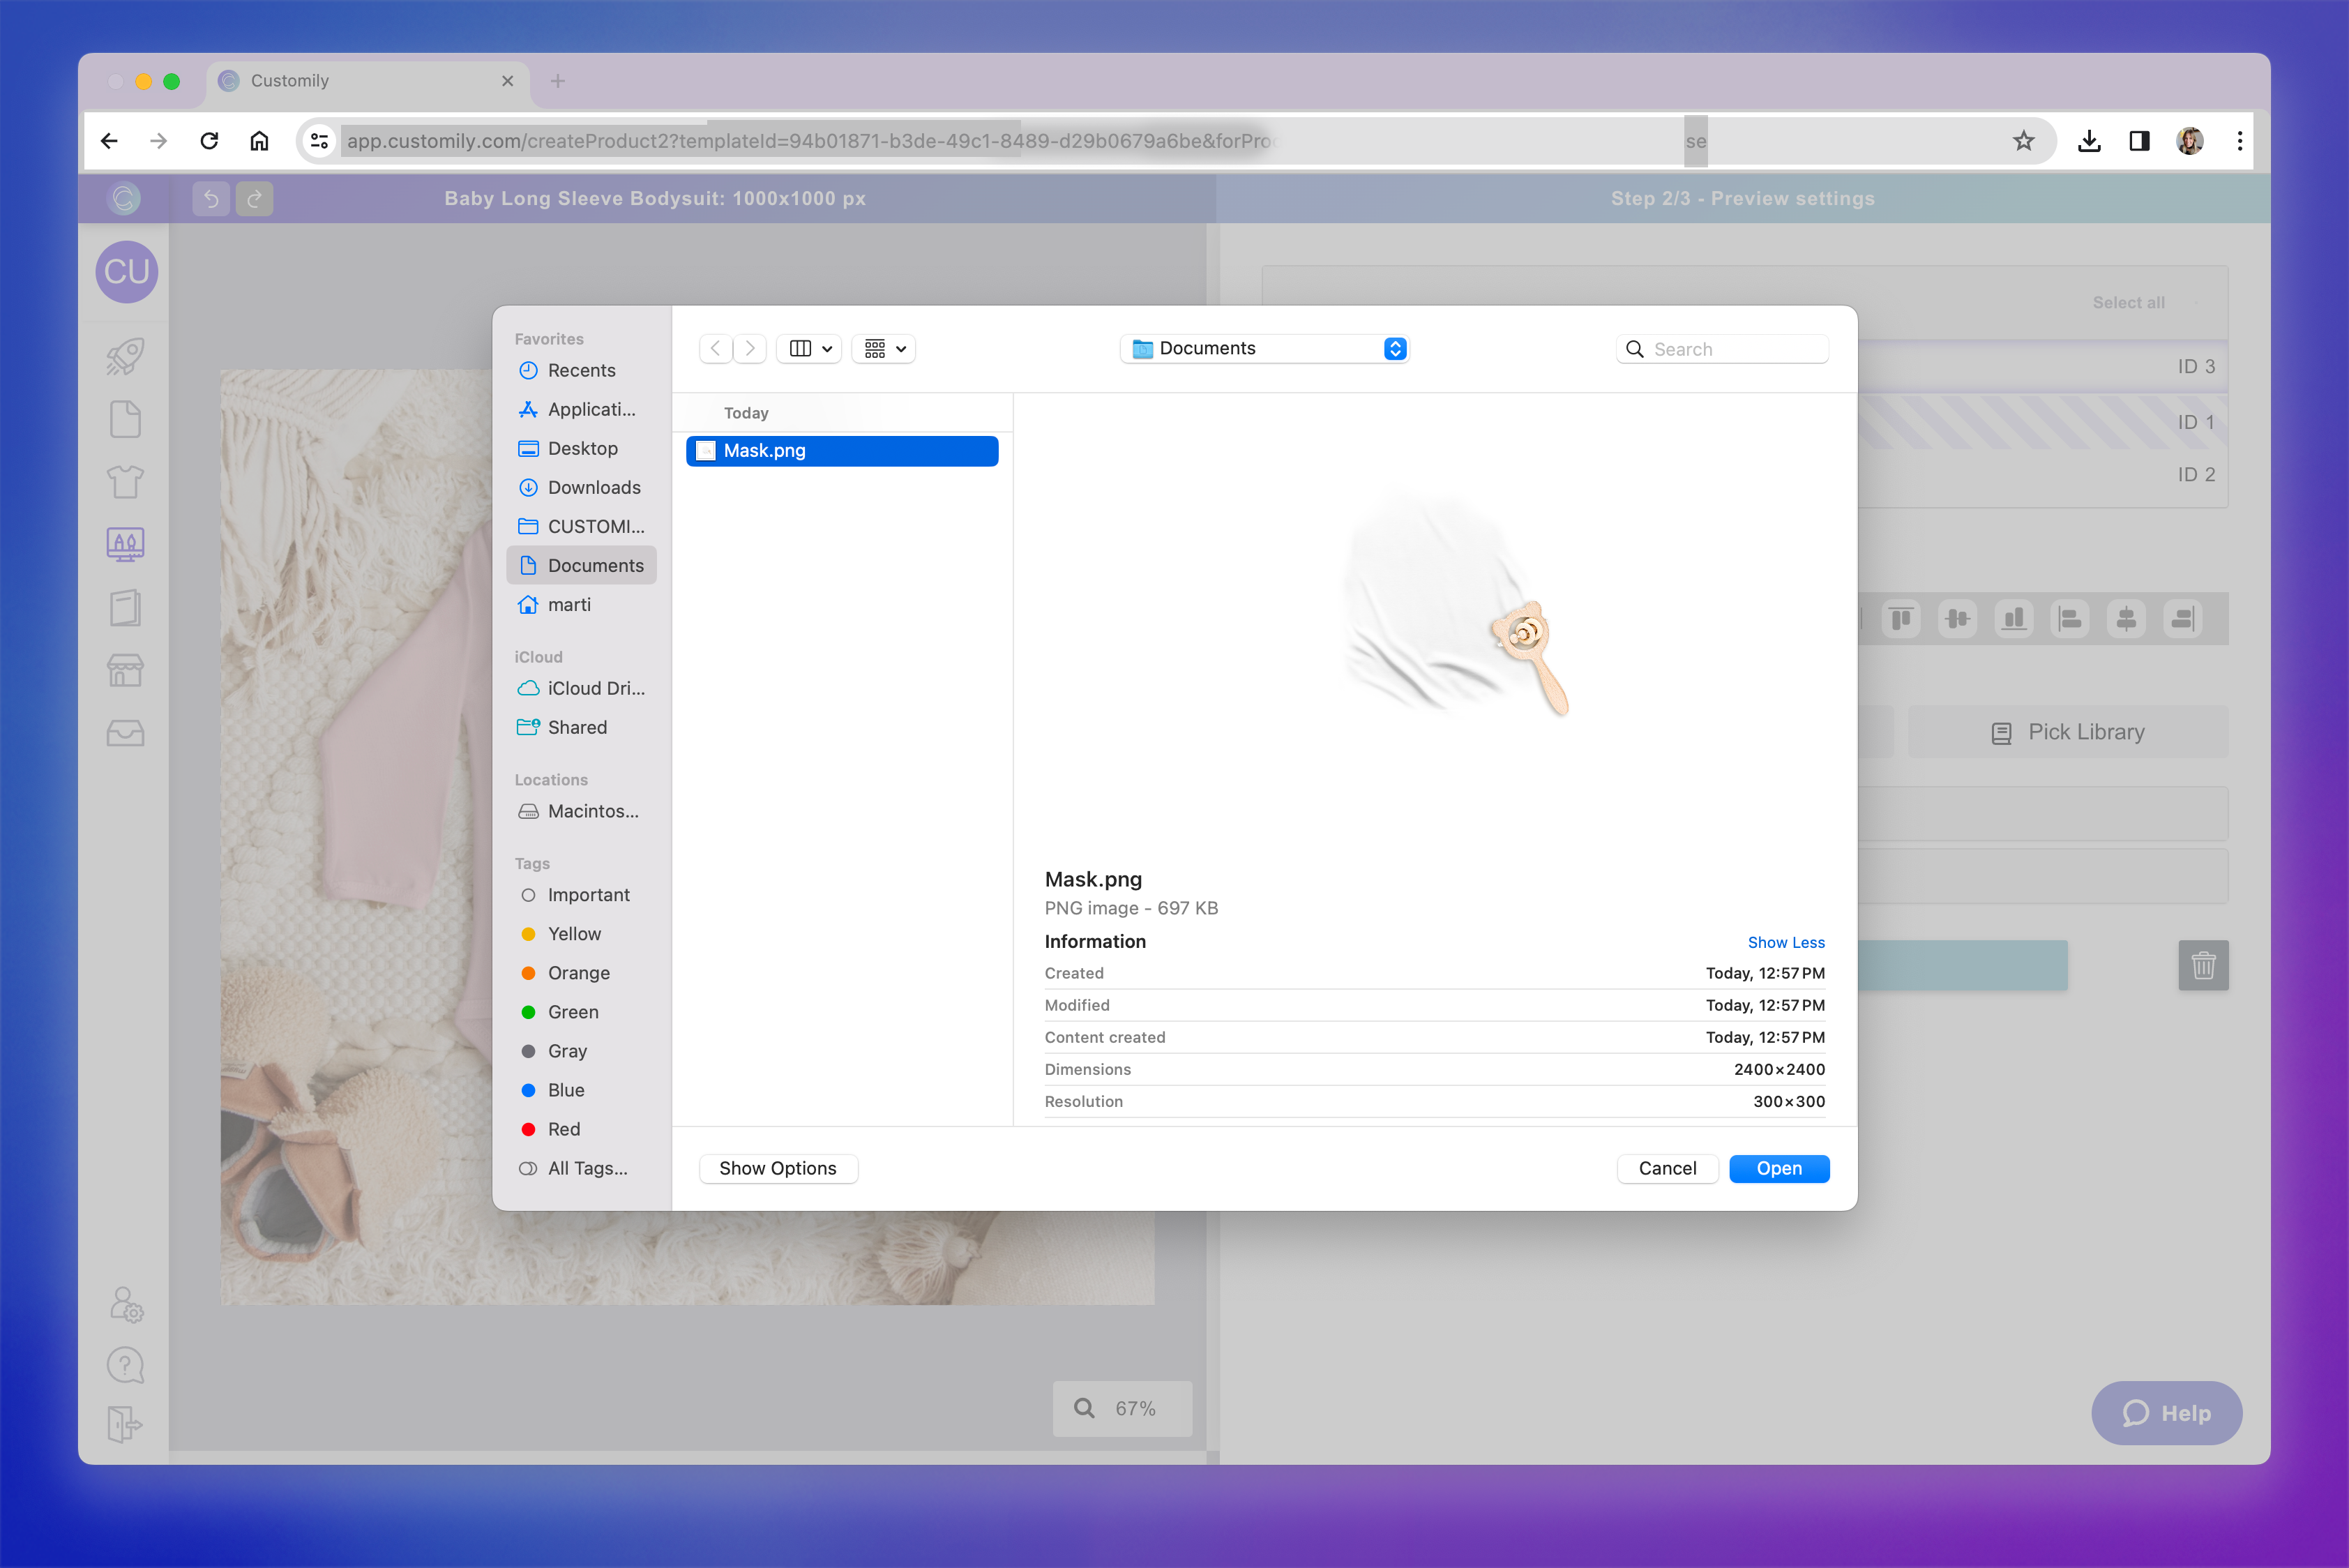Click align vertical centers icon

(x=1957, y=619)
